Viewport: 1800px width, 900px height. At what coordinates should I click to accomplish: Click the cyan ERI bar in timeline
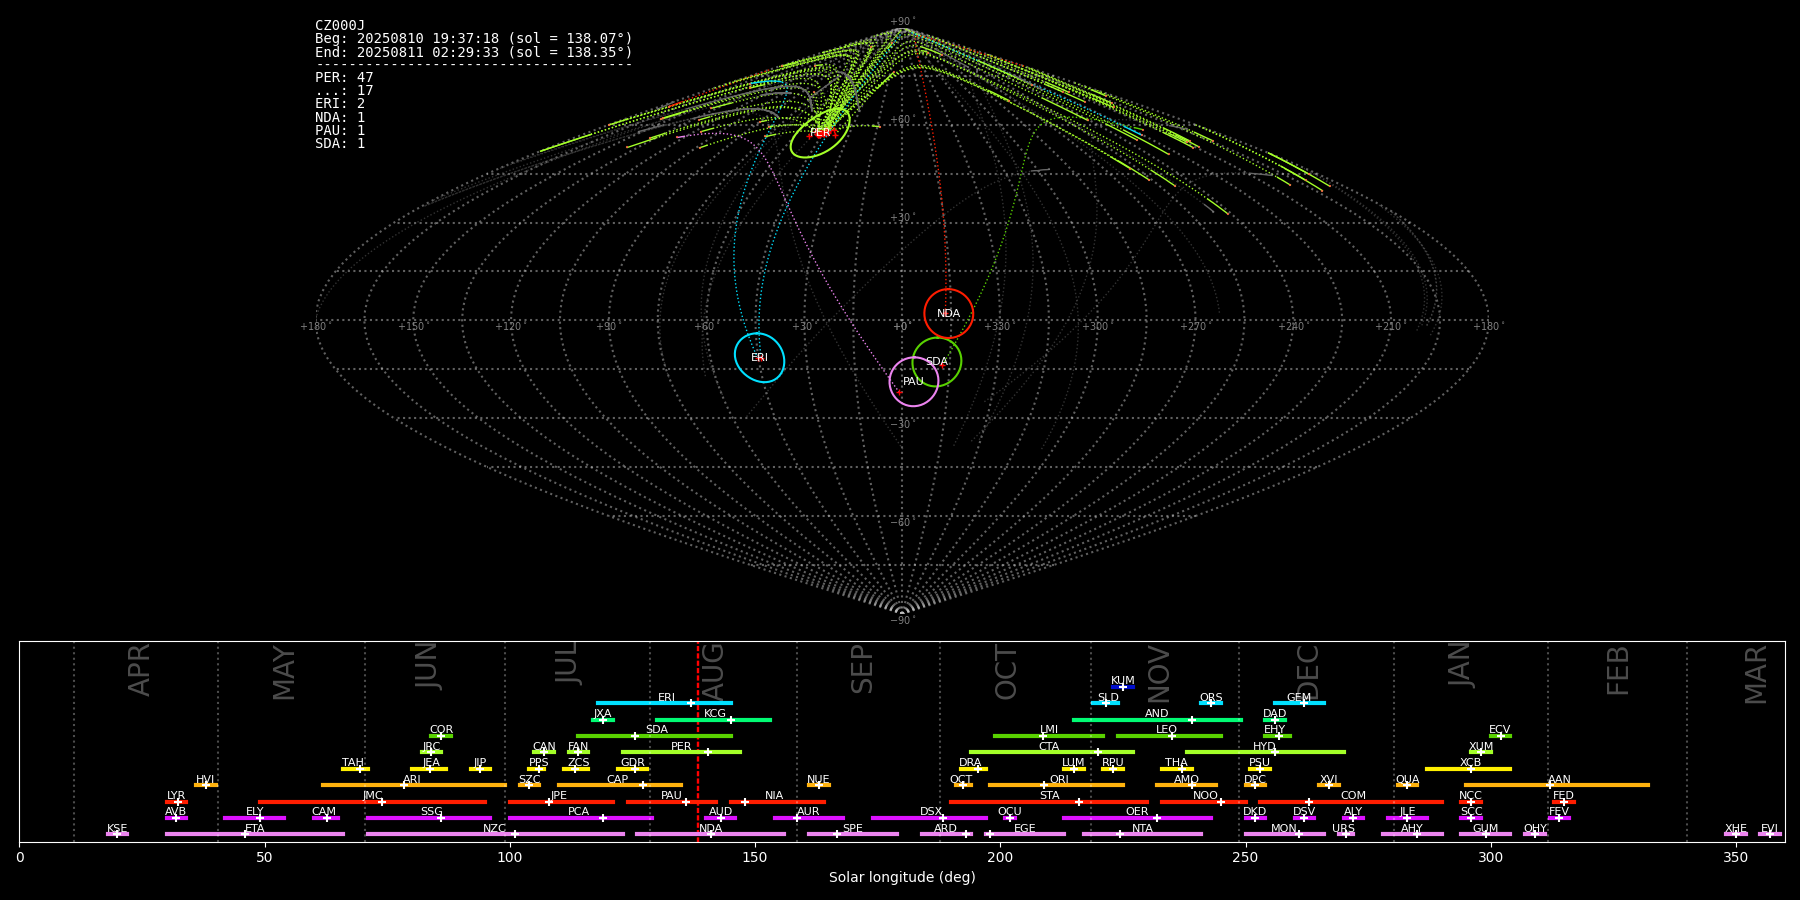tap(664, 703)
